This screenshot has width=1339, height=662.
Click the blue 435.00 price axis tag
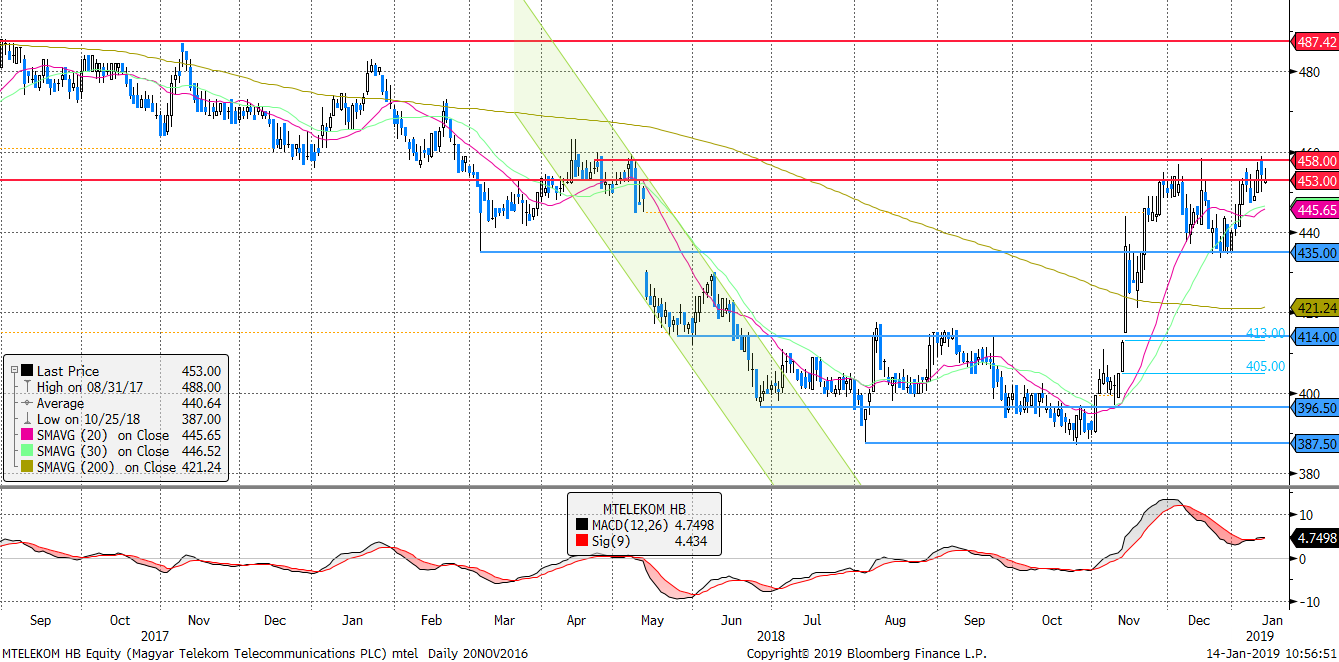coord(1315,253)
